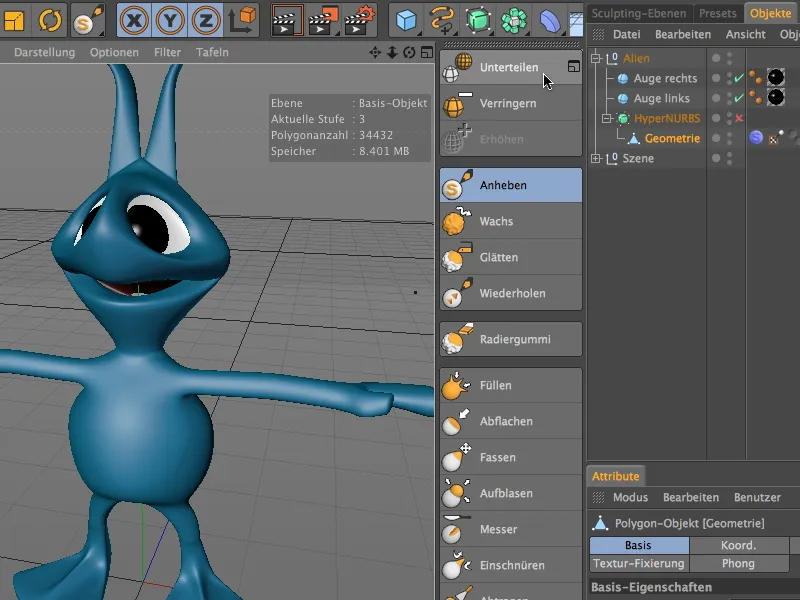Click the rotate tool in toolbar
This screenshot has width=800, height=600.
pyautogui.click(x=50, y=20)
